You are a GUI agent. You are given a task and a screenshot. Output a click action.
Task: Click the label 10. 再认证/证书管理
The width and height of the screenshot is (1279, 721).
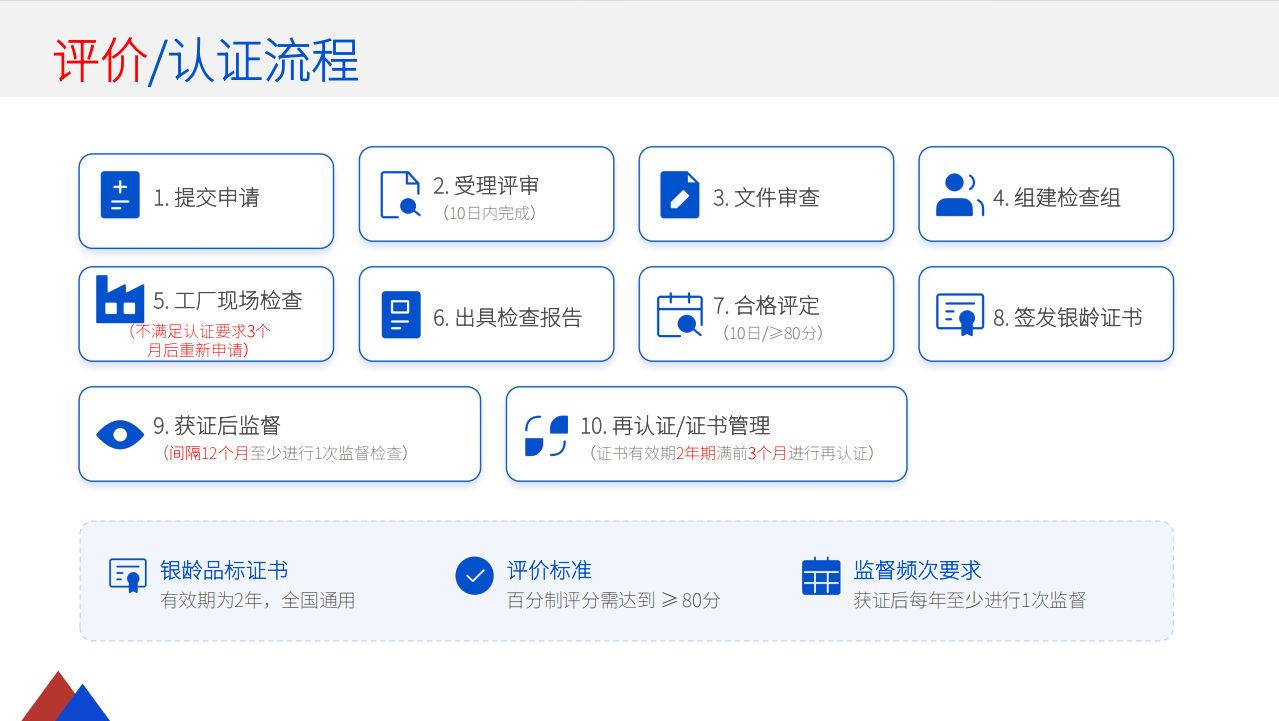point(675,426)
